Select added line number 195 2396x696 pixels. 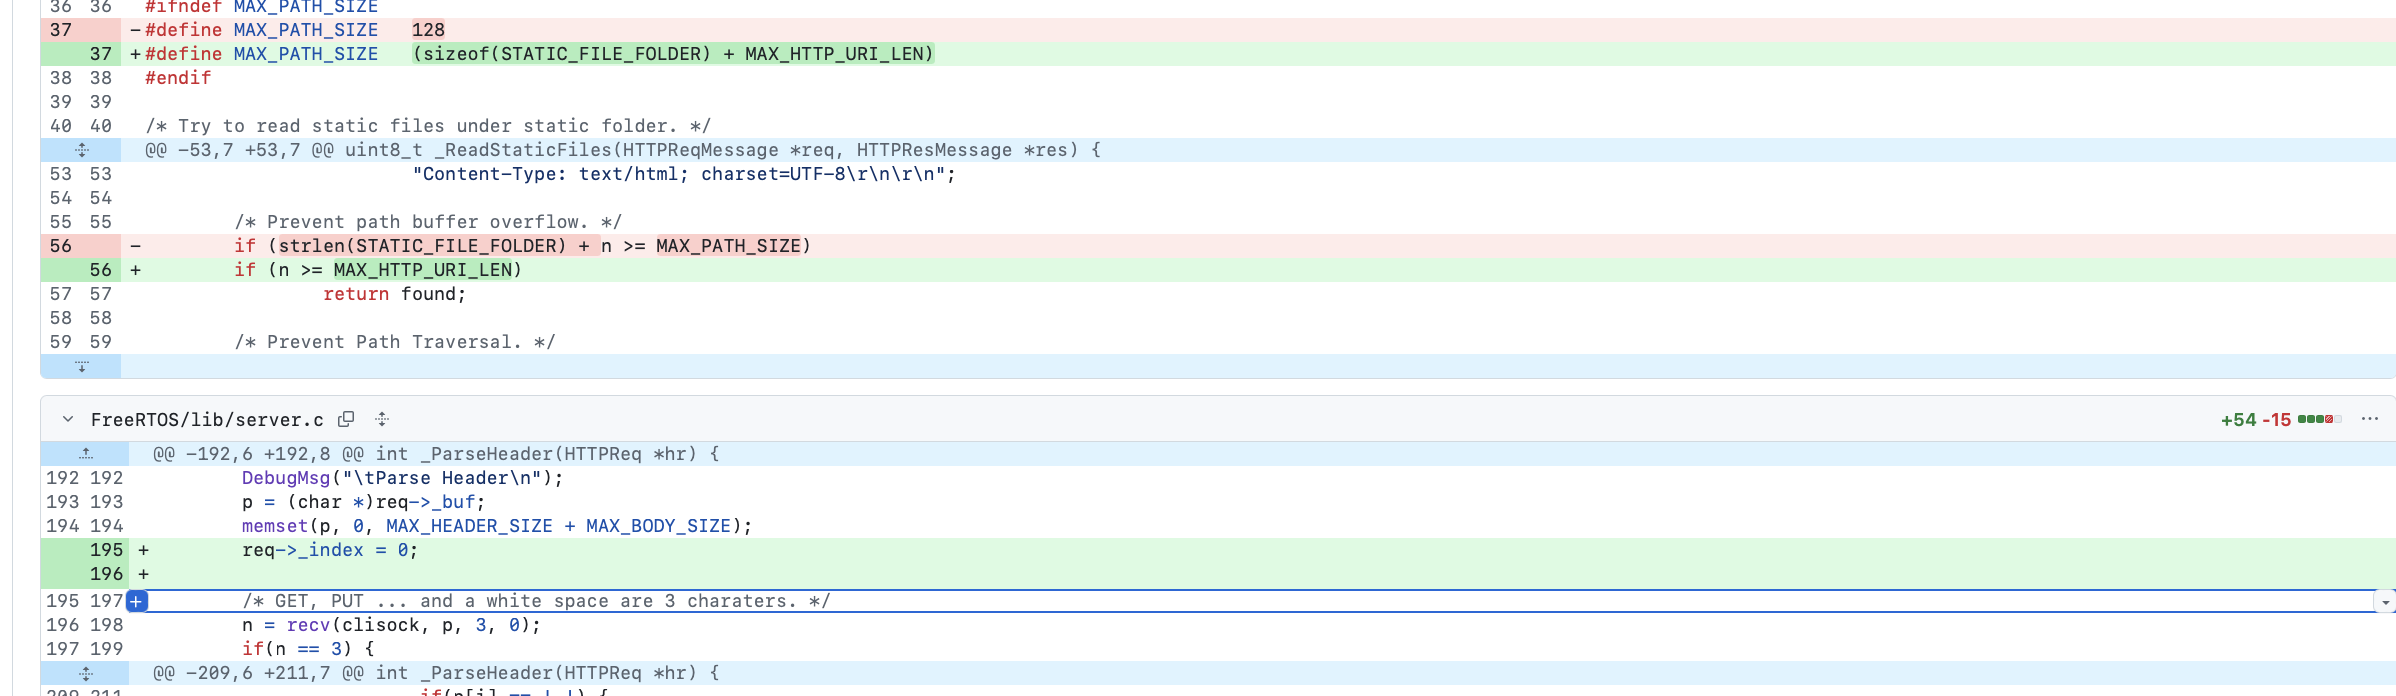coord(106,550)
